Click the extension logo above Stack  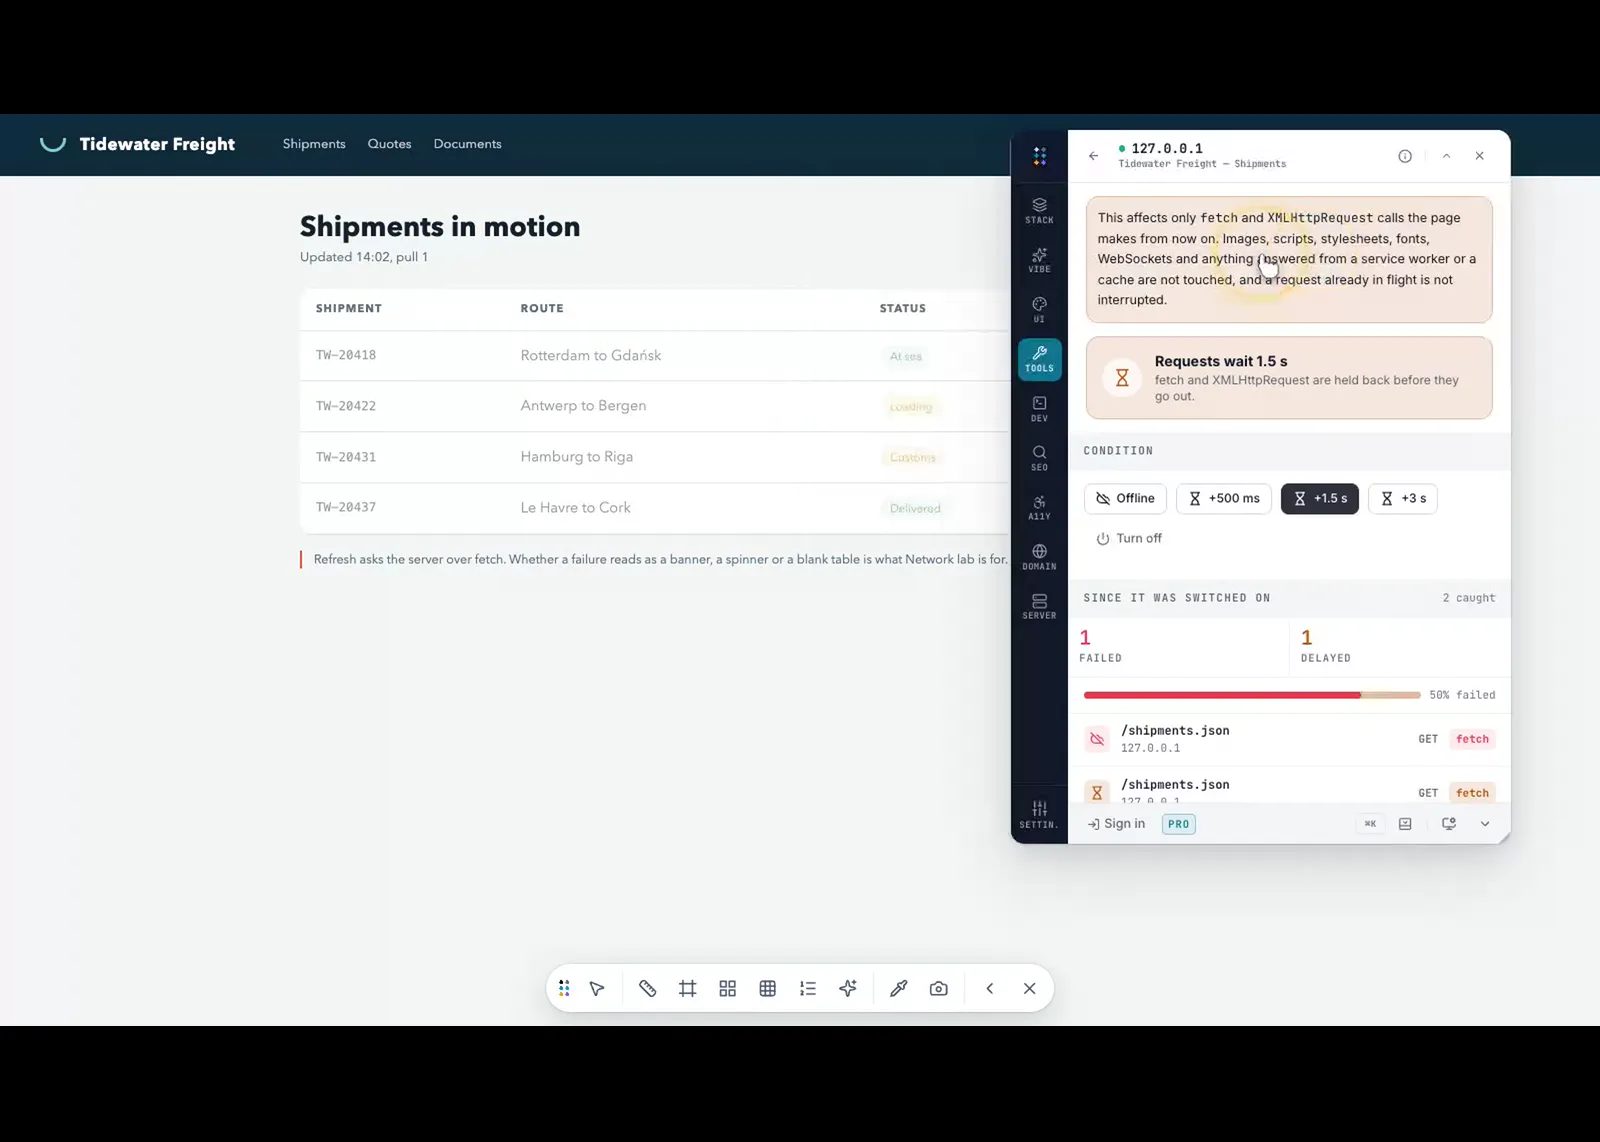pyautogui.click(x=1040, y=155)
